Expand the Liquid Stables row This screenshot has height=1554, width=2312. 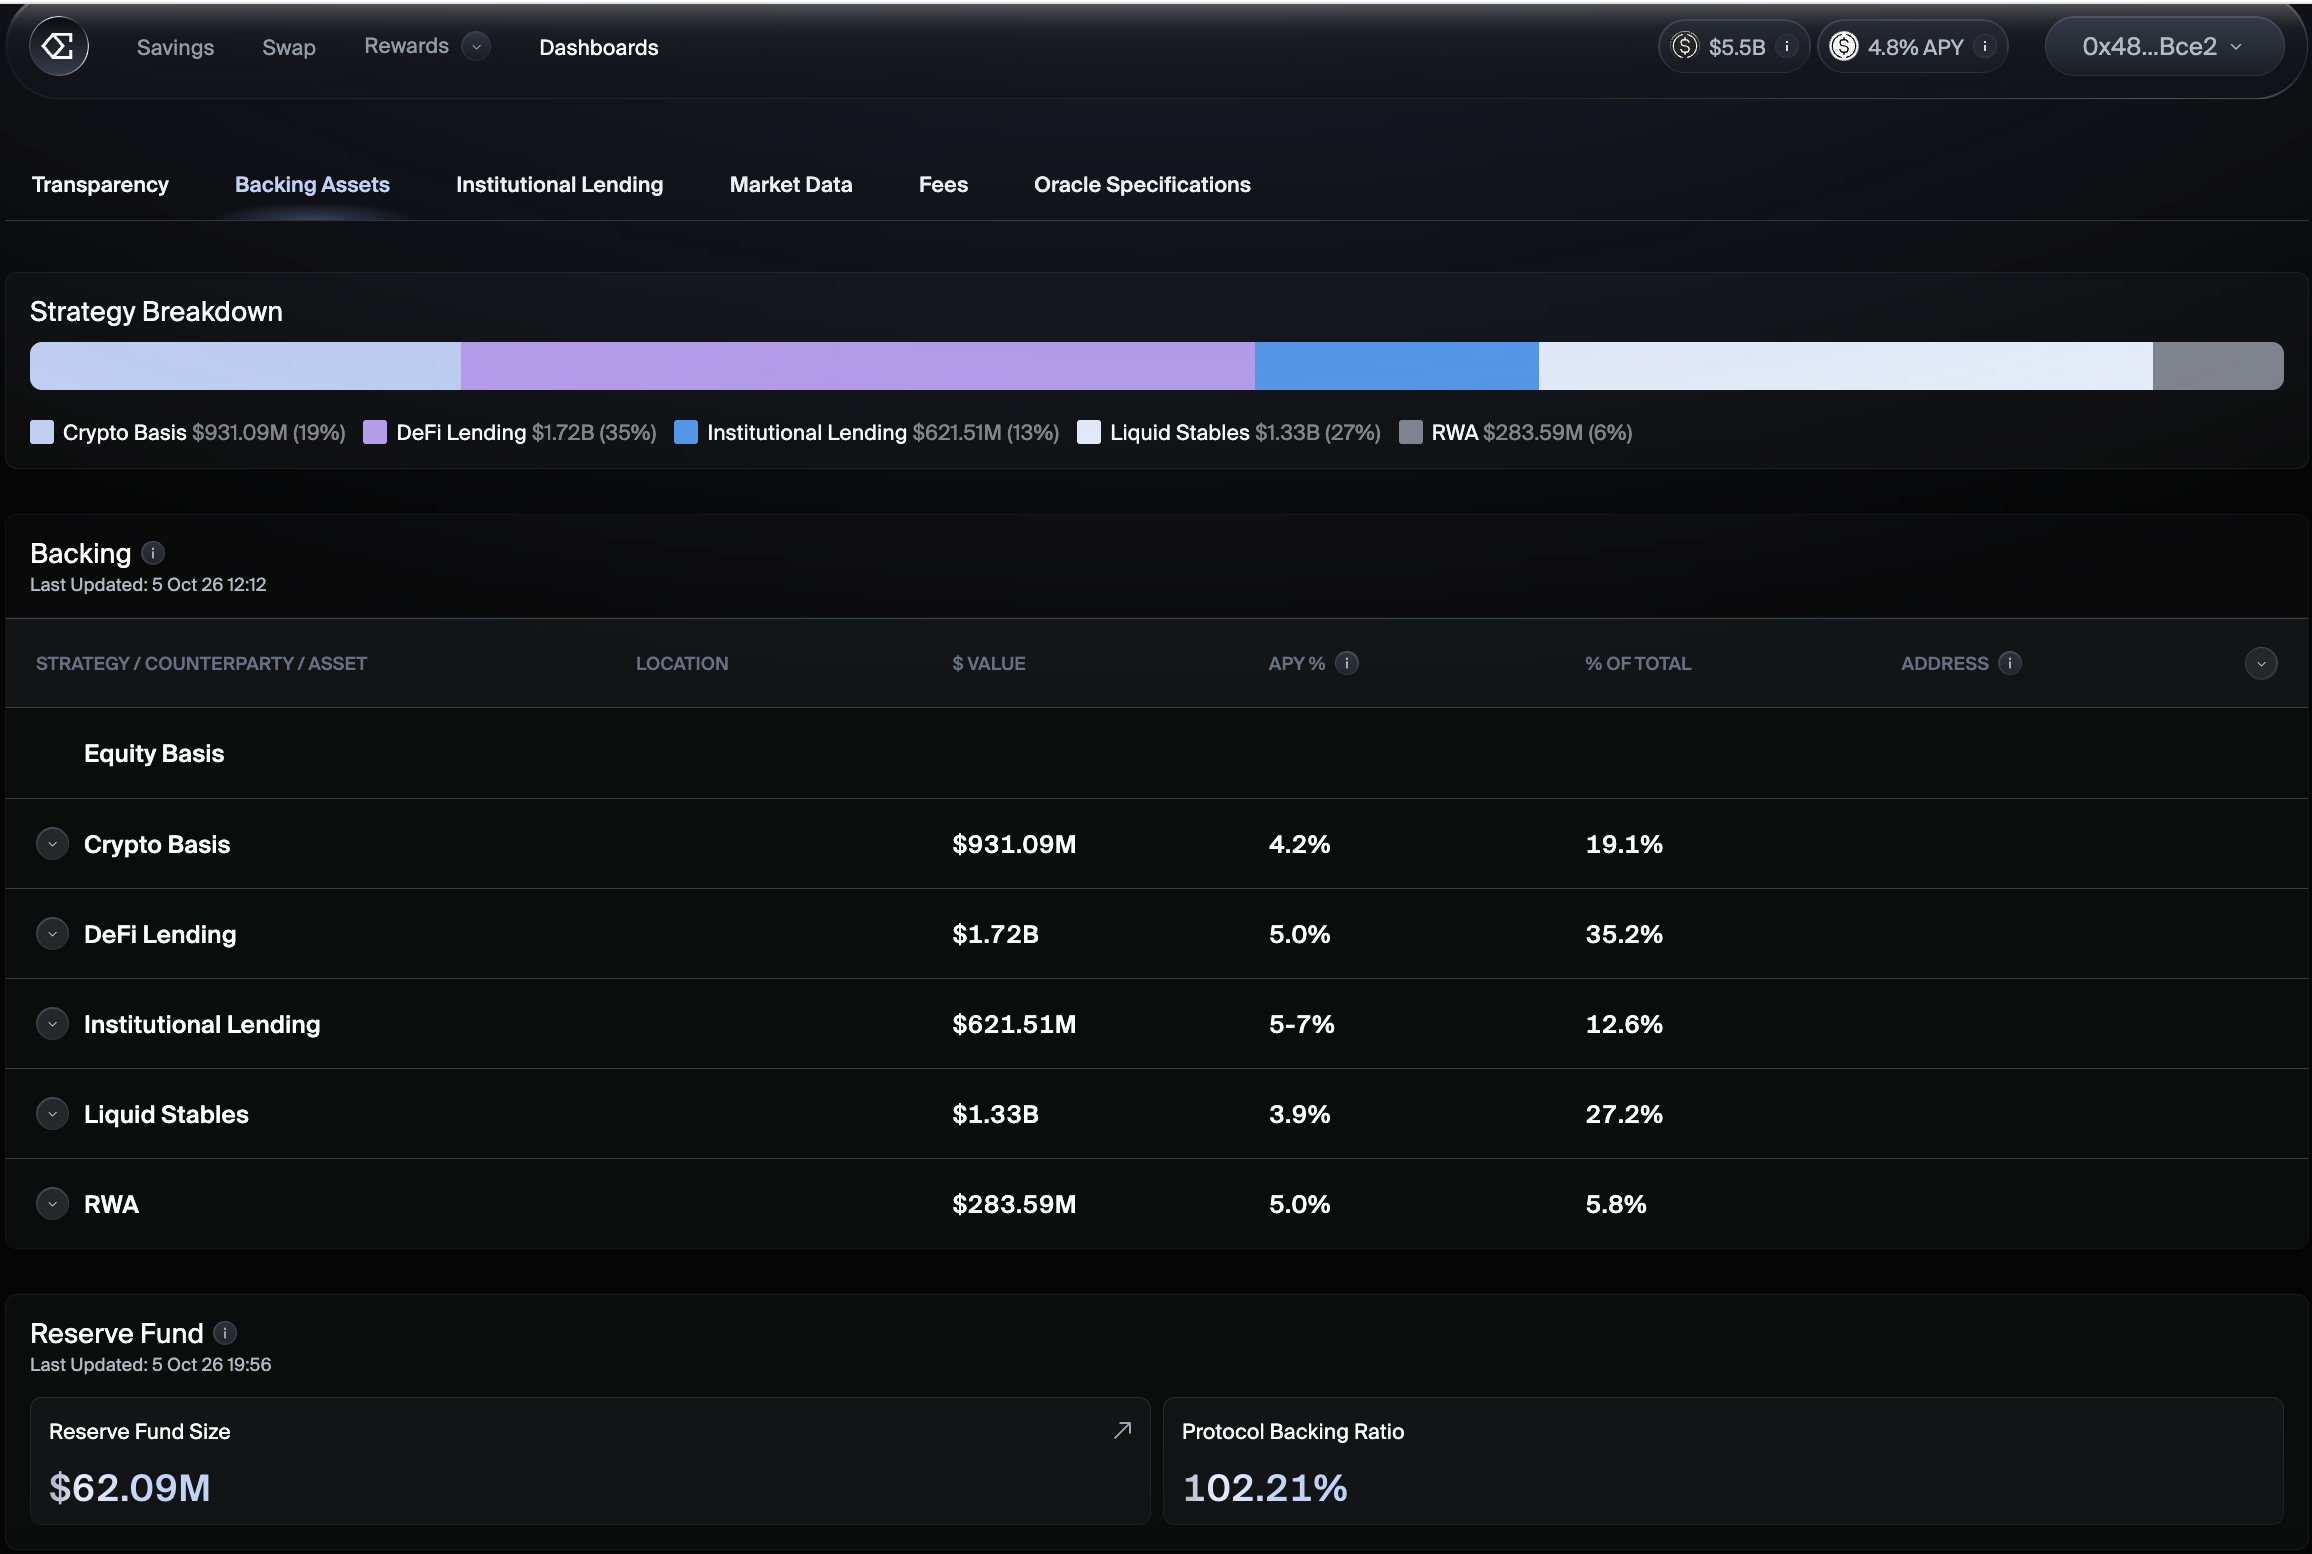(52, 1114)
